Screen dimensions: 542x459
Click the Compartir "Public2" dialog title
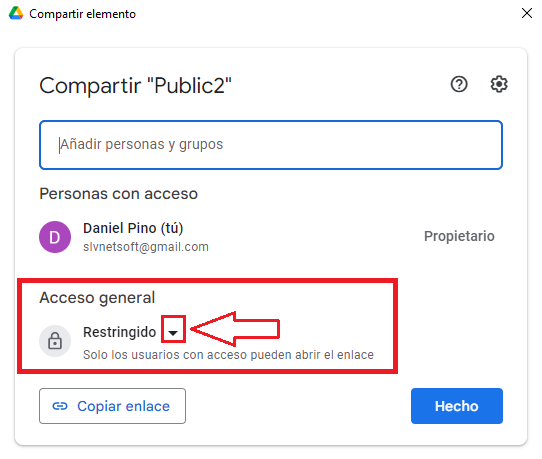(136, 85)
